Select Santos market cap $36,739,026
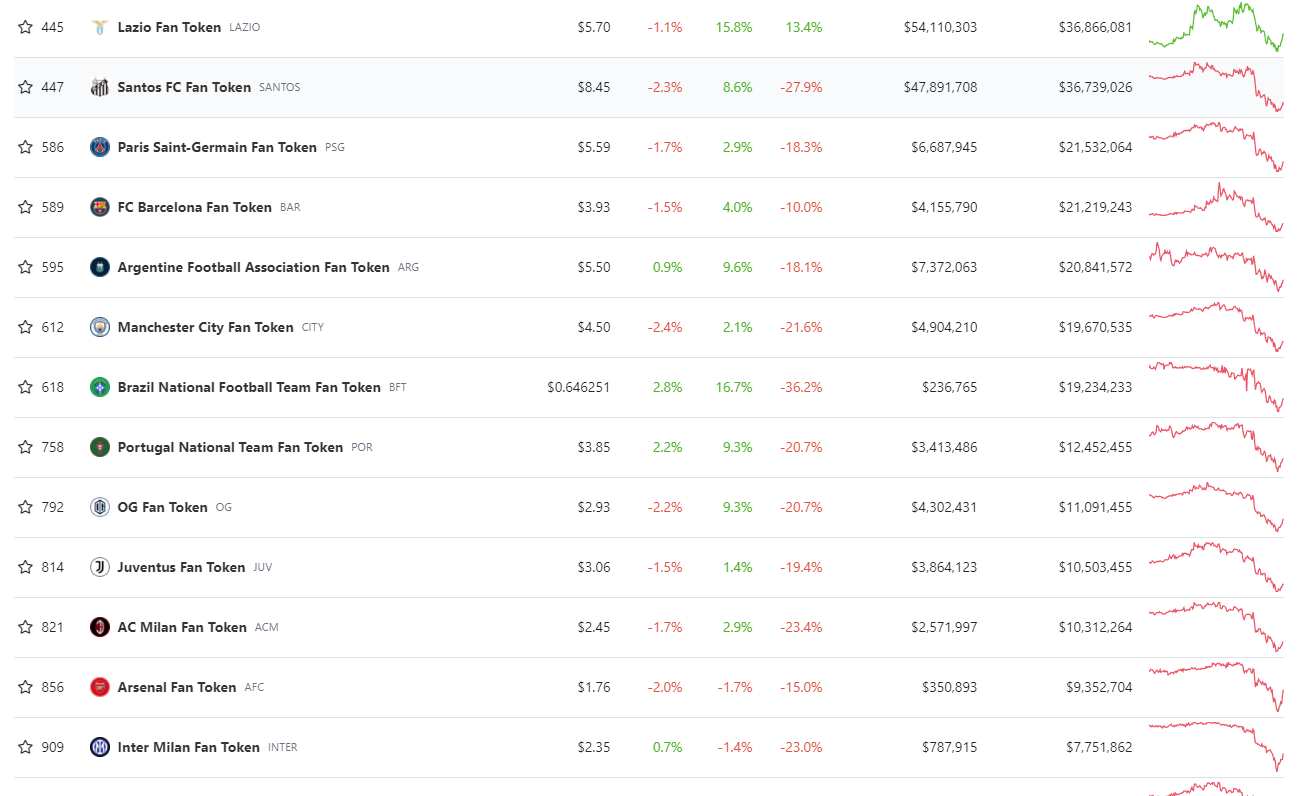 pos(1096,87)
